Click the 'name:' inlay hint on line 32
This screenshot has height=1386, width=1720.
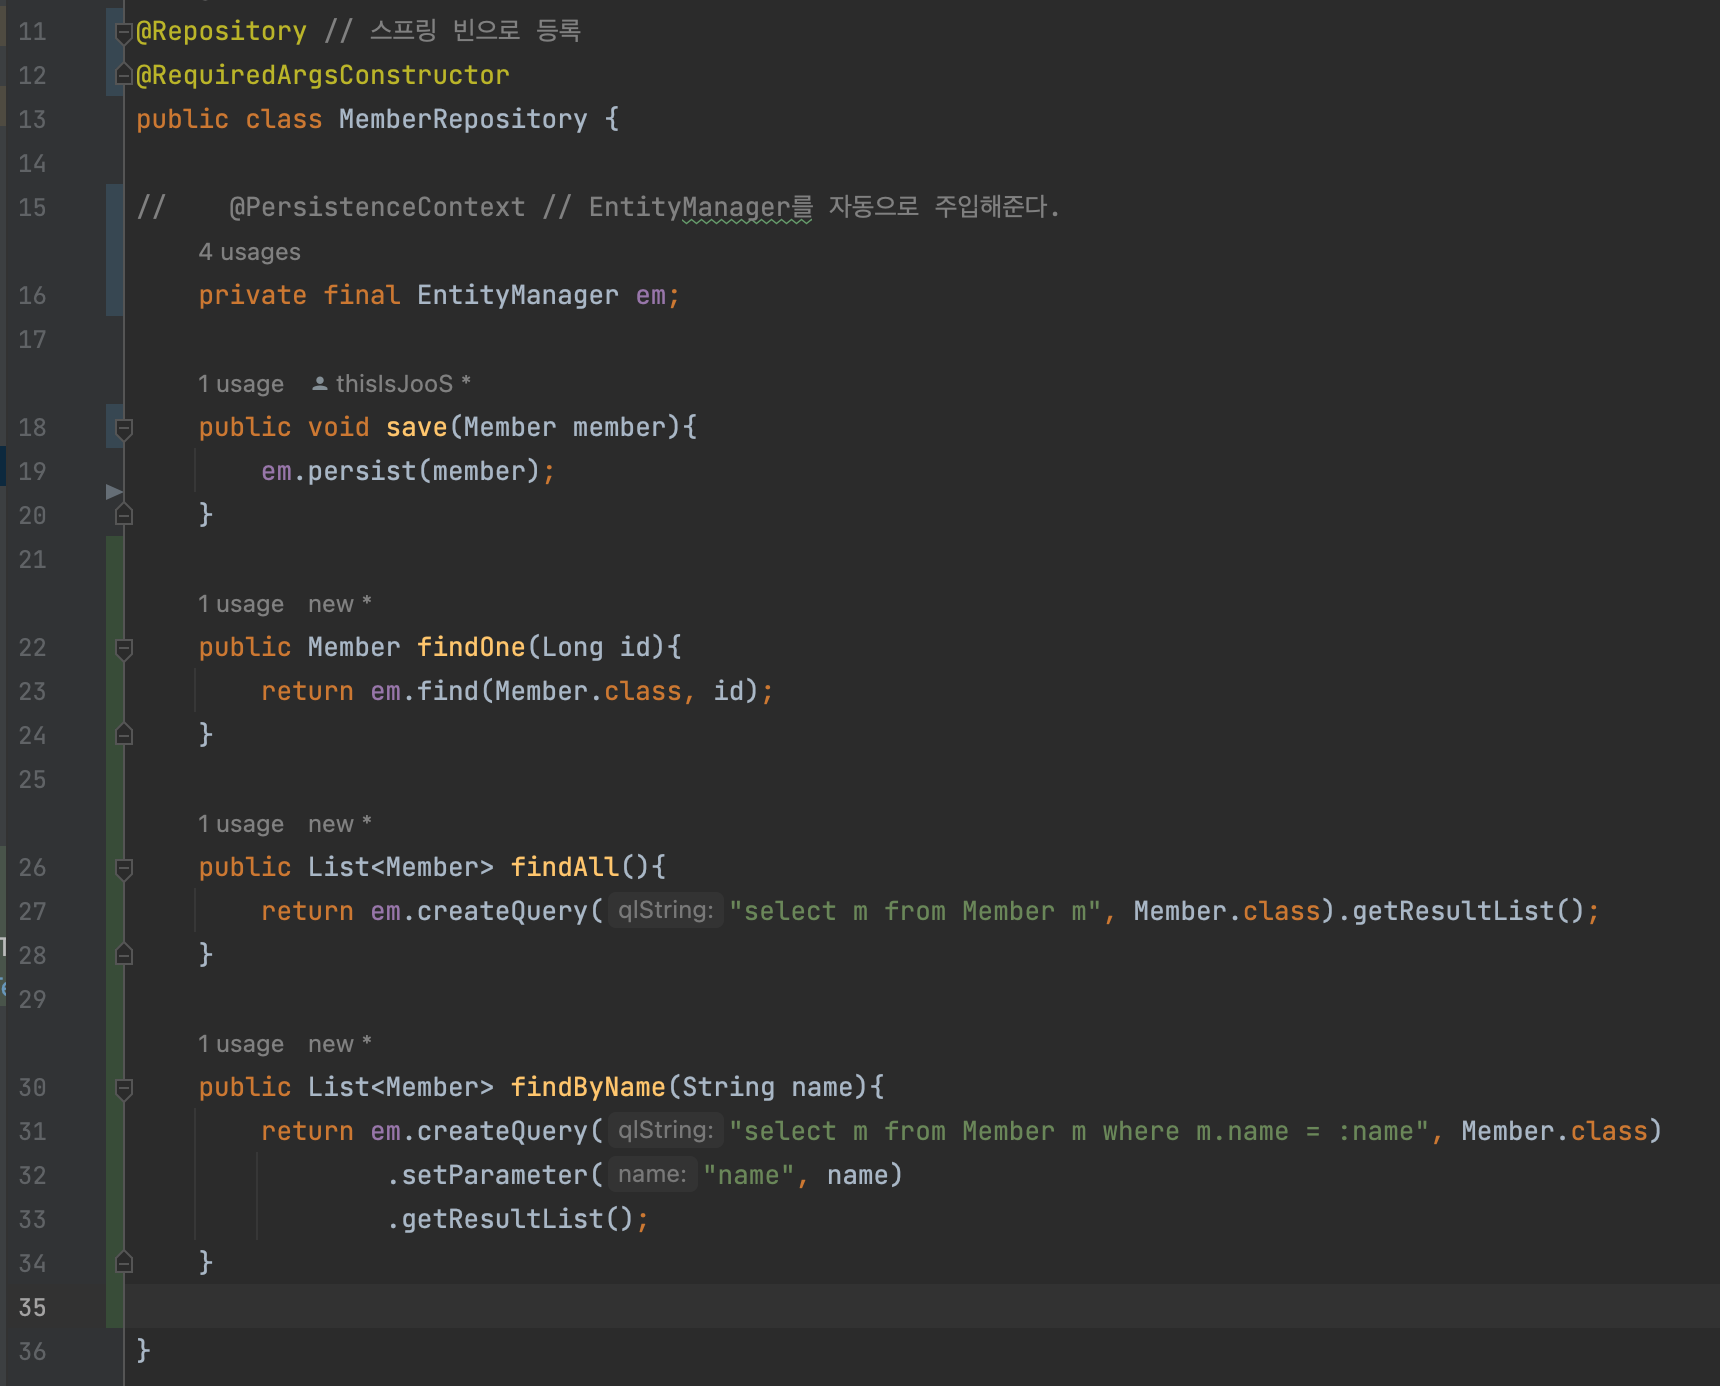pos(652,1174)
